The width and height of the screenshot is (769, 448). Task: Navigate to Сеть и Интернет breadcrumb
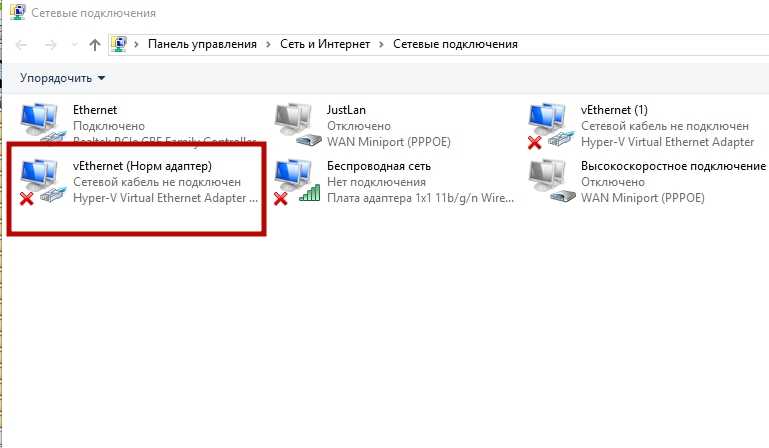[x=325, y=44]
